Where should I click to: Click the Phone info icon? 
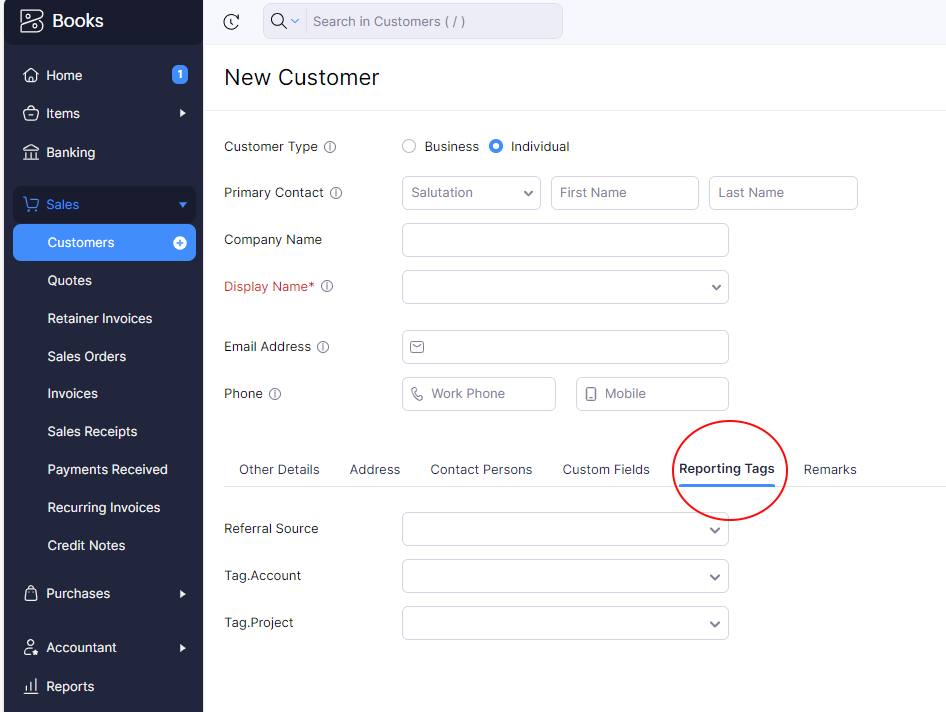coord(275,394)
